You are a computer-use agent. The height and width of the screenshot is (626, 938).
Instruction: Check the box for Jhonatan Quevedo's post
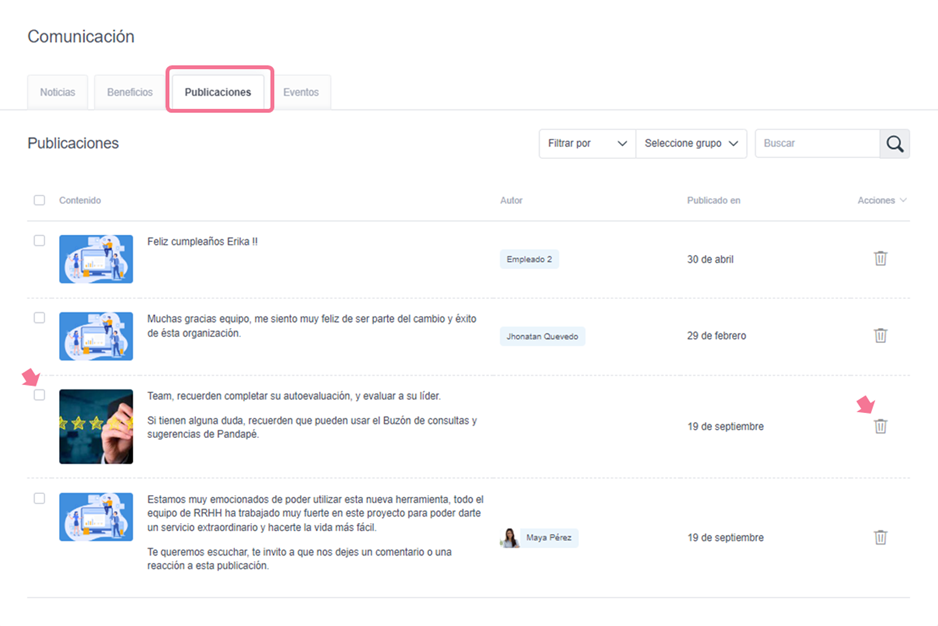click(39, 318)
